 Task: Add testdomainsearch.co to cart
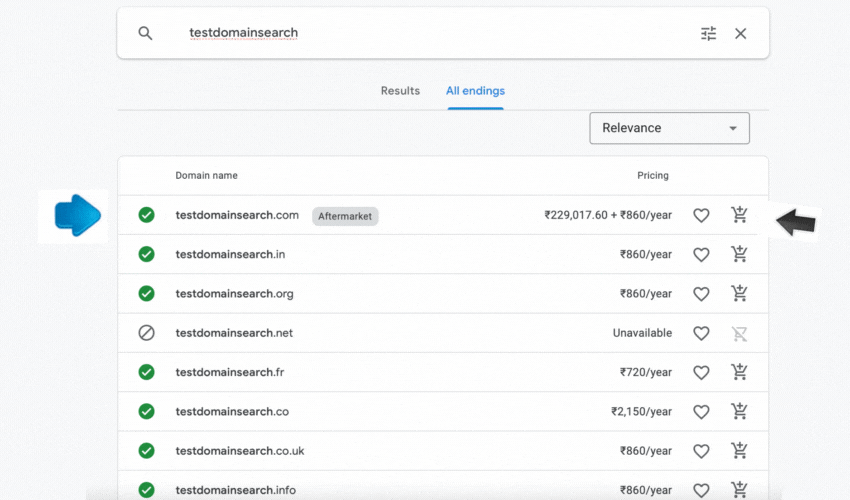(739, 411)
